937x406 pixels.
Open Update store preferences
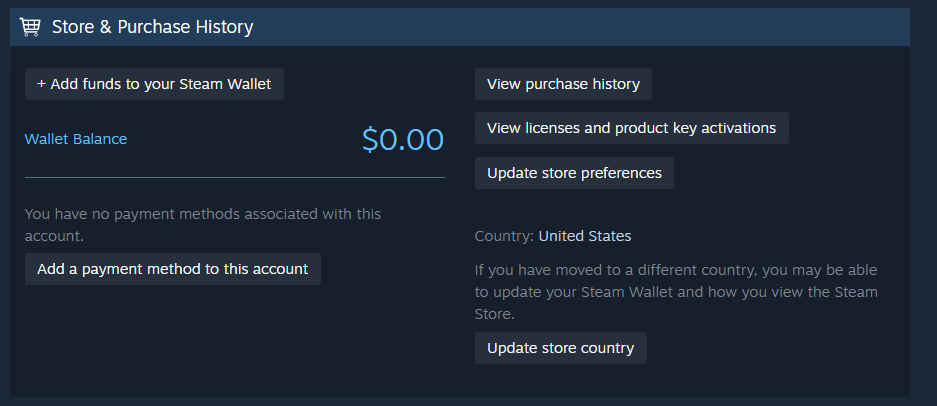[574, 173]
